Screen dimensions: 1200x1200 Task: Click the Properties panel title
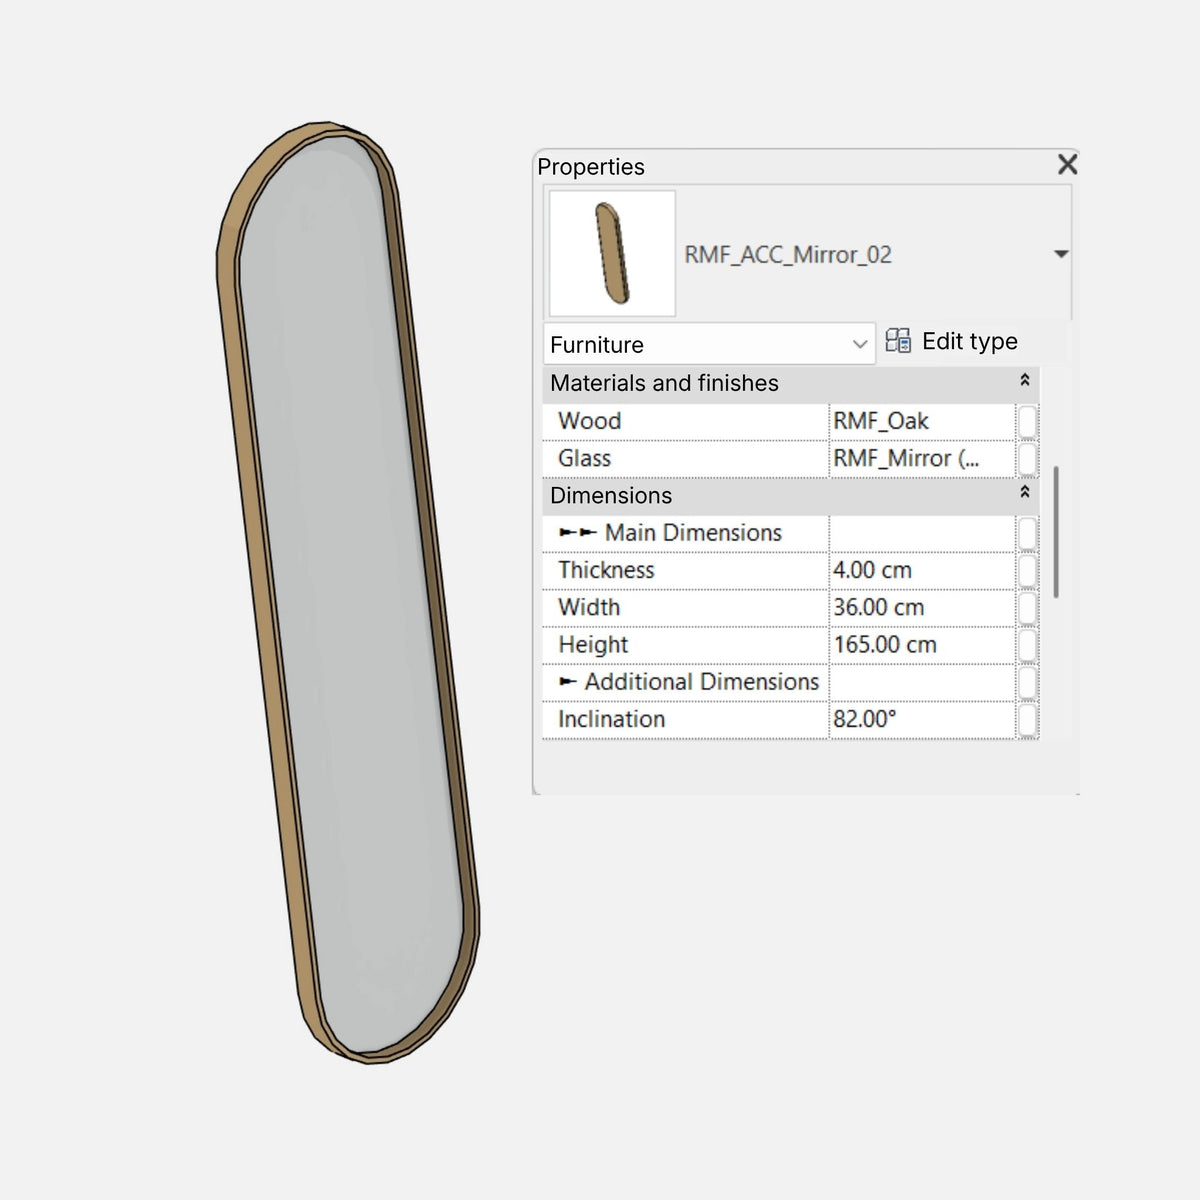[x=591, y=167]
